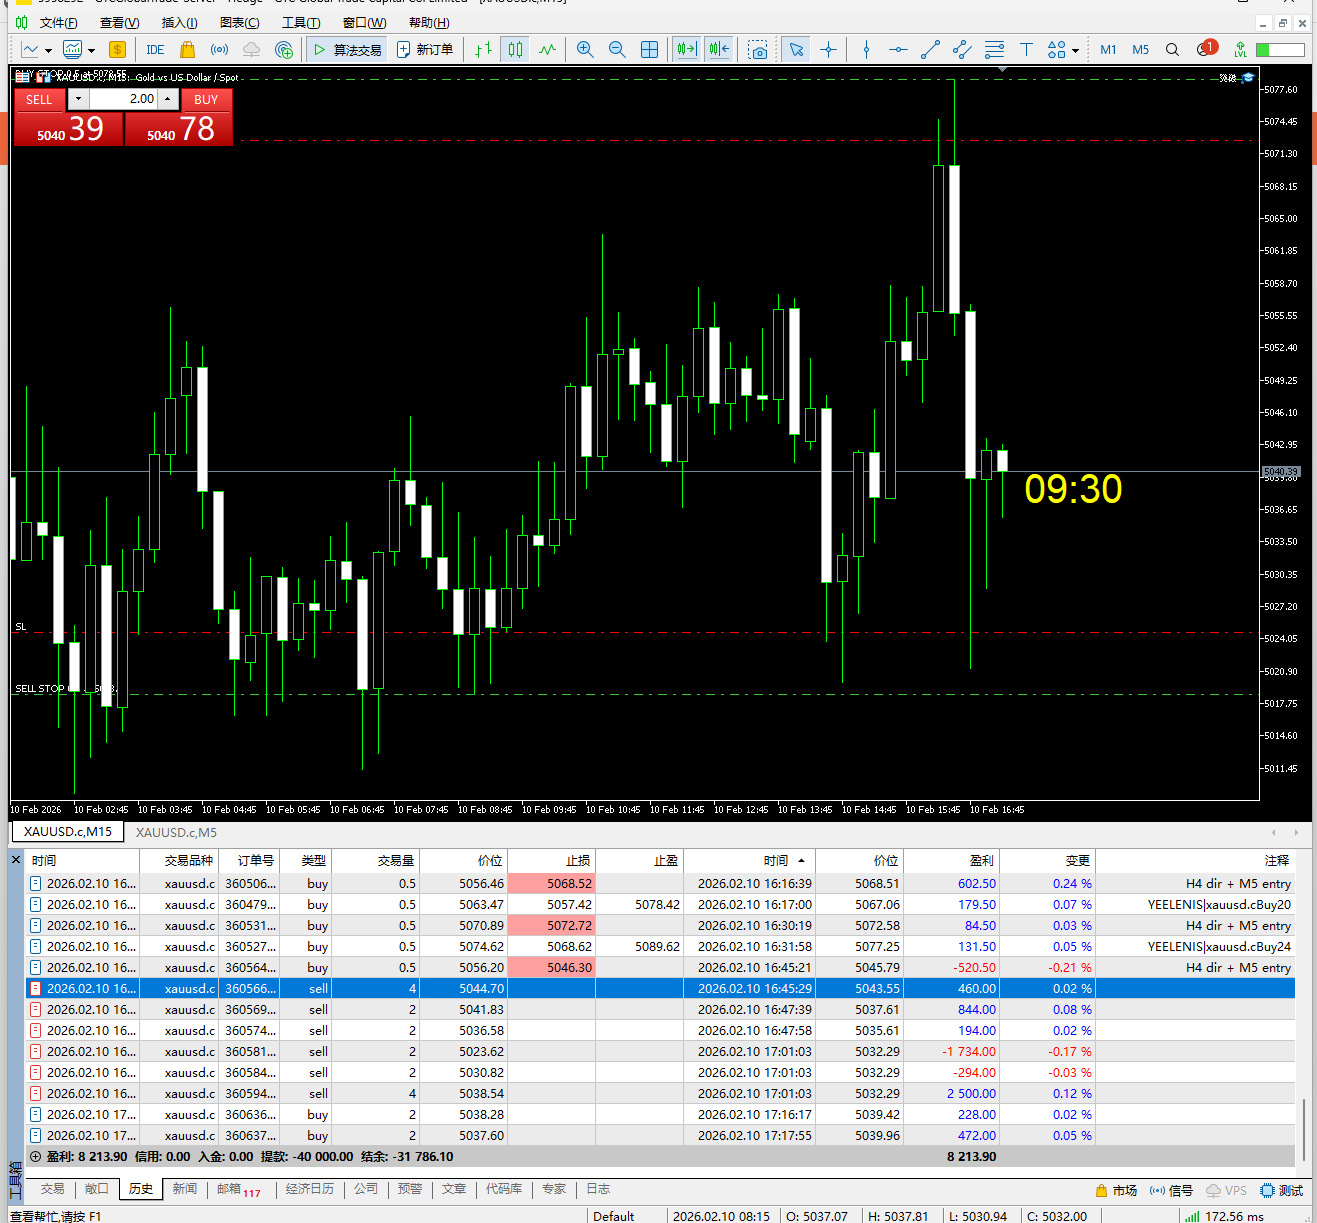
Task: Click the dollar sign trading icon
Action: tap(118, 49)
